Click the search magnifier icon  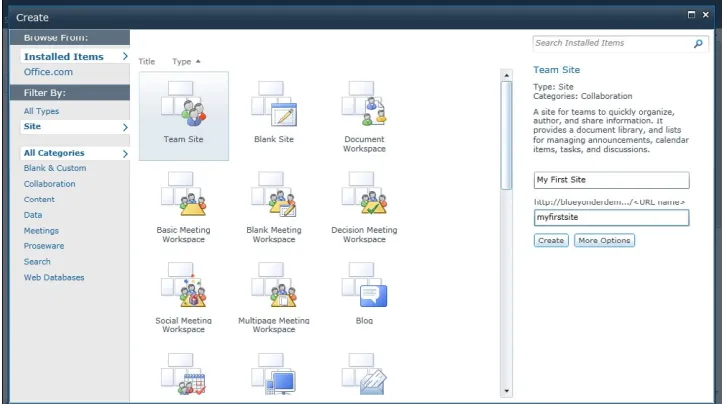698,43
